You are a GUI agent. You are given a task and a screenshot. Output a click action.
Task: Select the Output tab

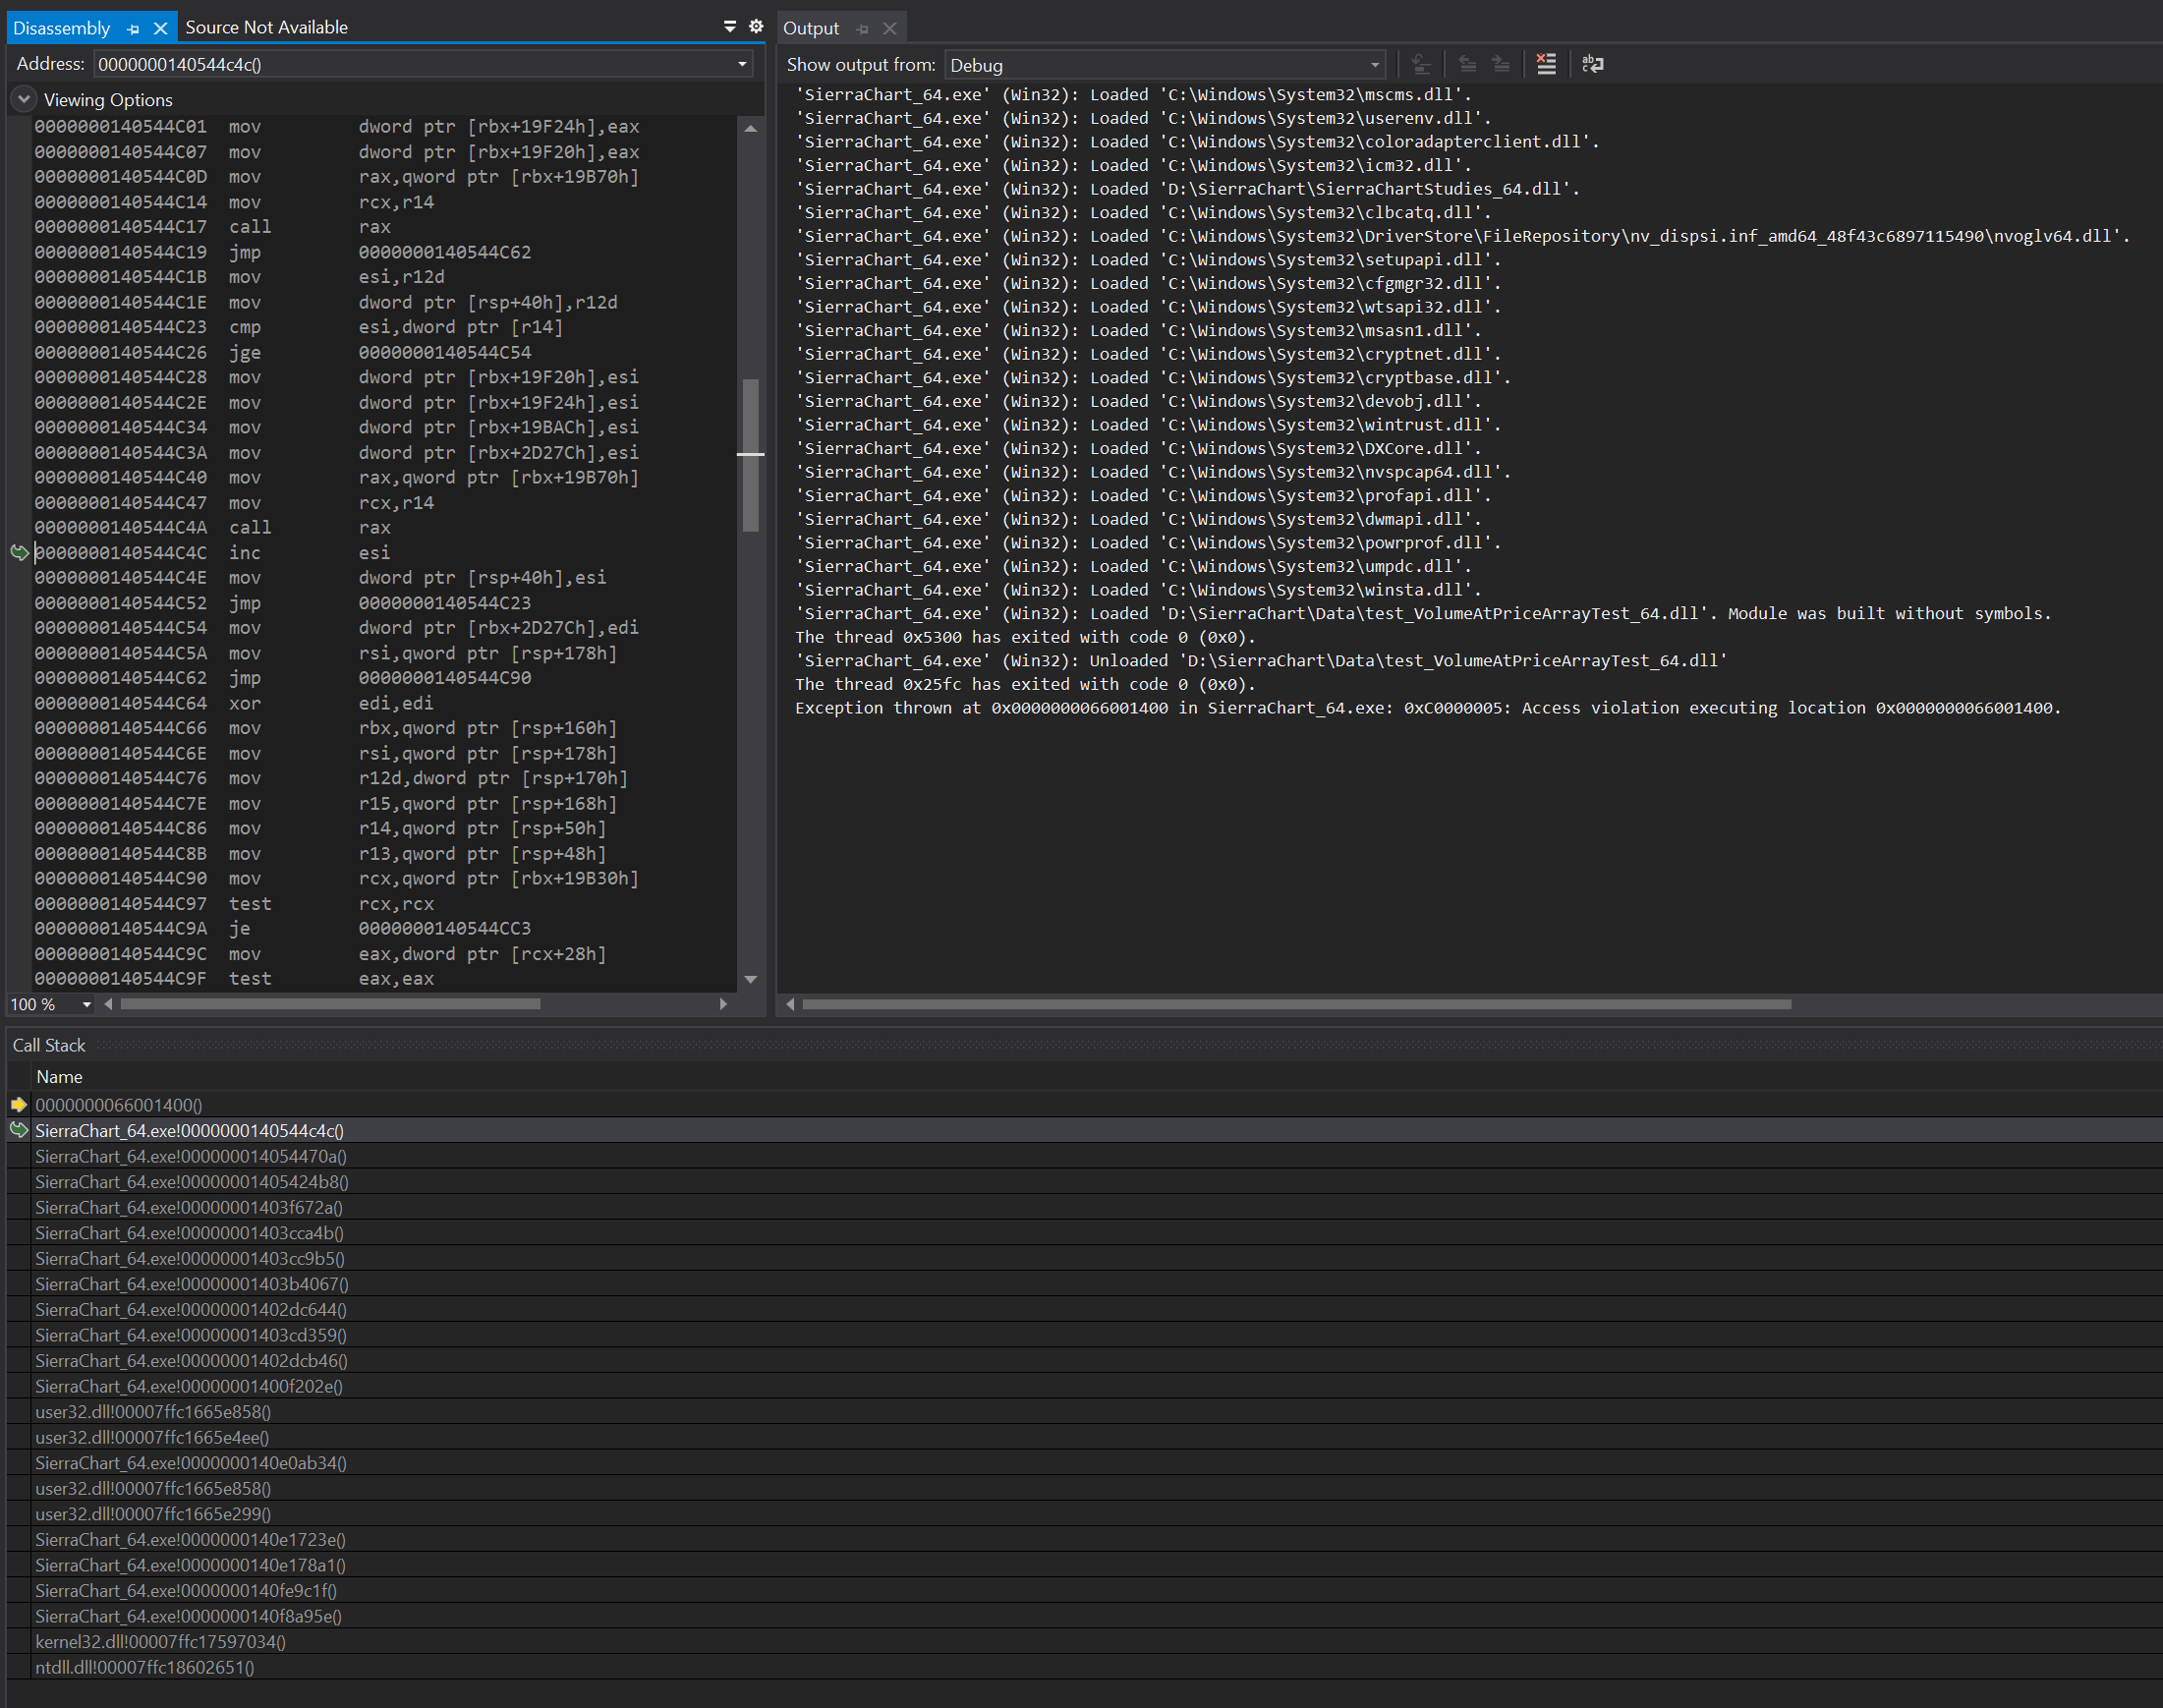point(810,28)
